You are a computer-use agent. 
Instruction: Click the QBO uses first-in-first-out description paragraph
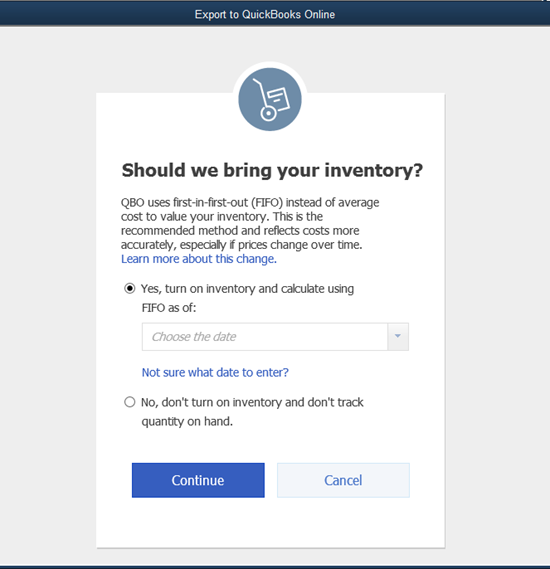[x=250, y=224]
